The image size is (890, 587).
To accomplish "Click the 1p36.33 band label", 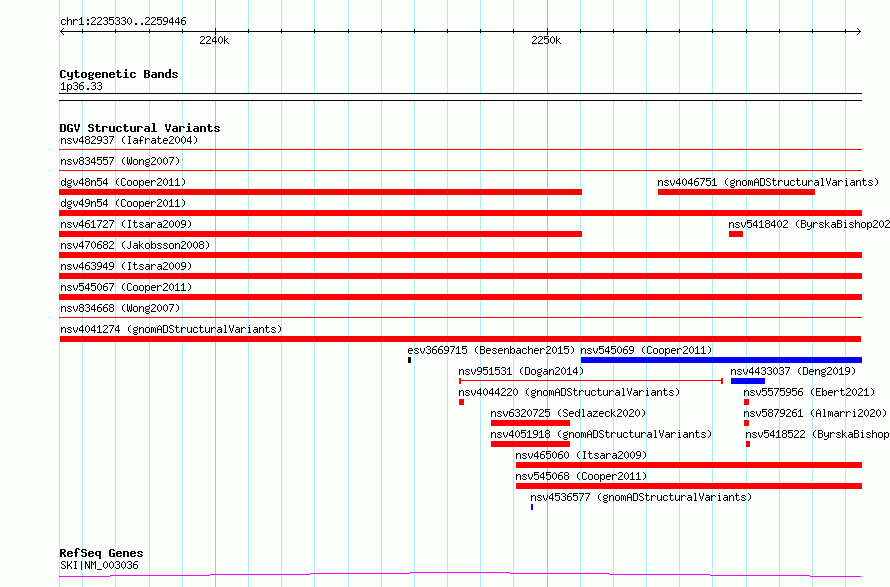I will coord(81,86).
